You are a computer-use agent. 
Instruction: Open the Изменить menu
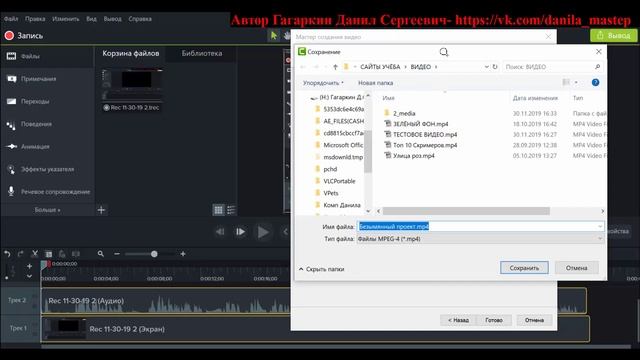click(x=66, y=19)
